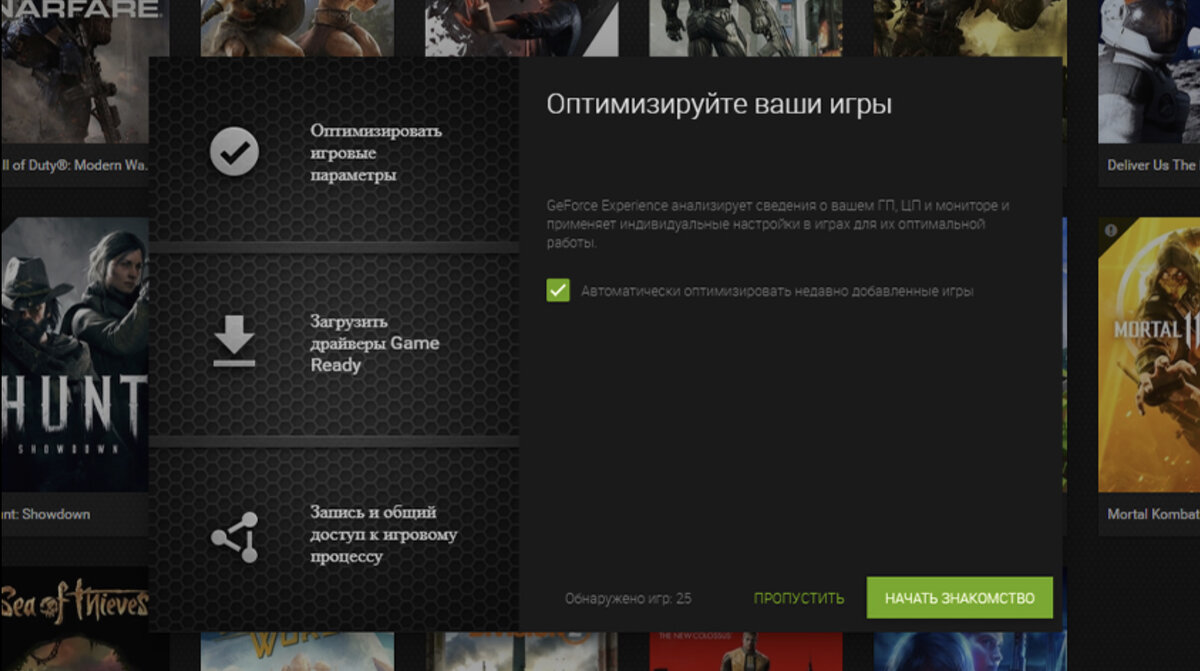Open the Hunt: Showdown game thumbnail
The width and height of the screenshot is (1200, 671).
pos(74,355)
